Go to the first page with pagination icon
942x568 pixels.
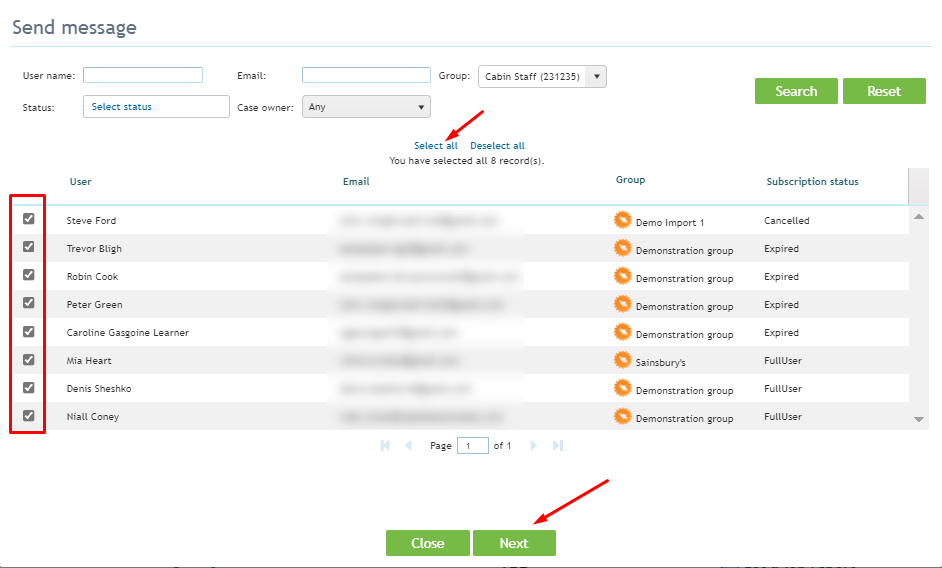coord(385,445)
